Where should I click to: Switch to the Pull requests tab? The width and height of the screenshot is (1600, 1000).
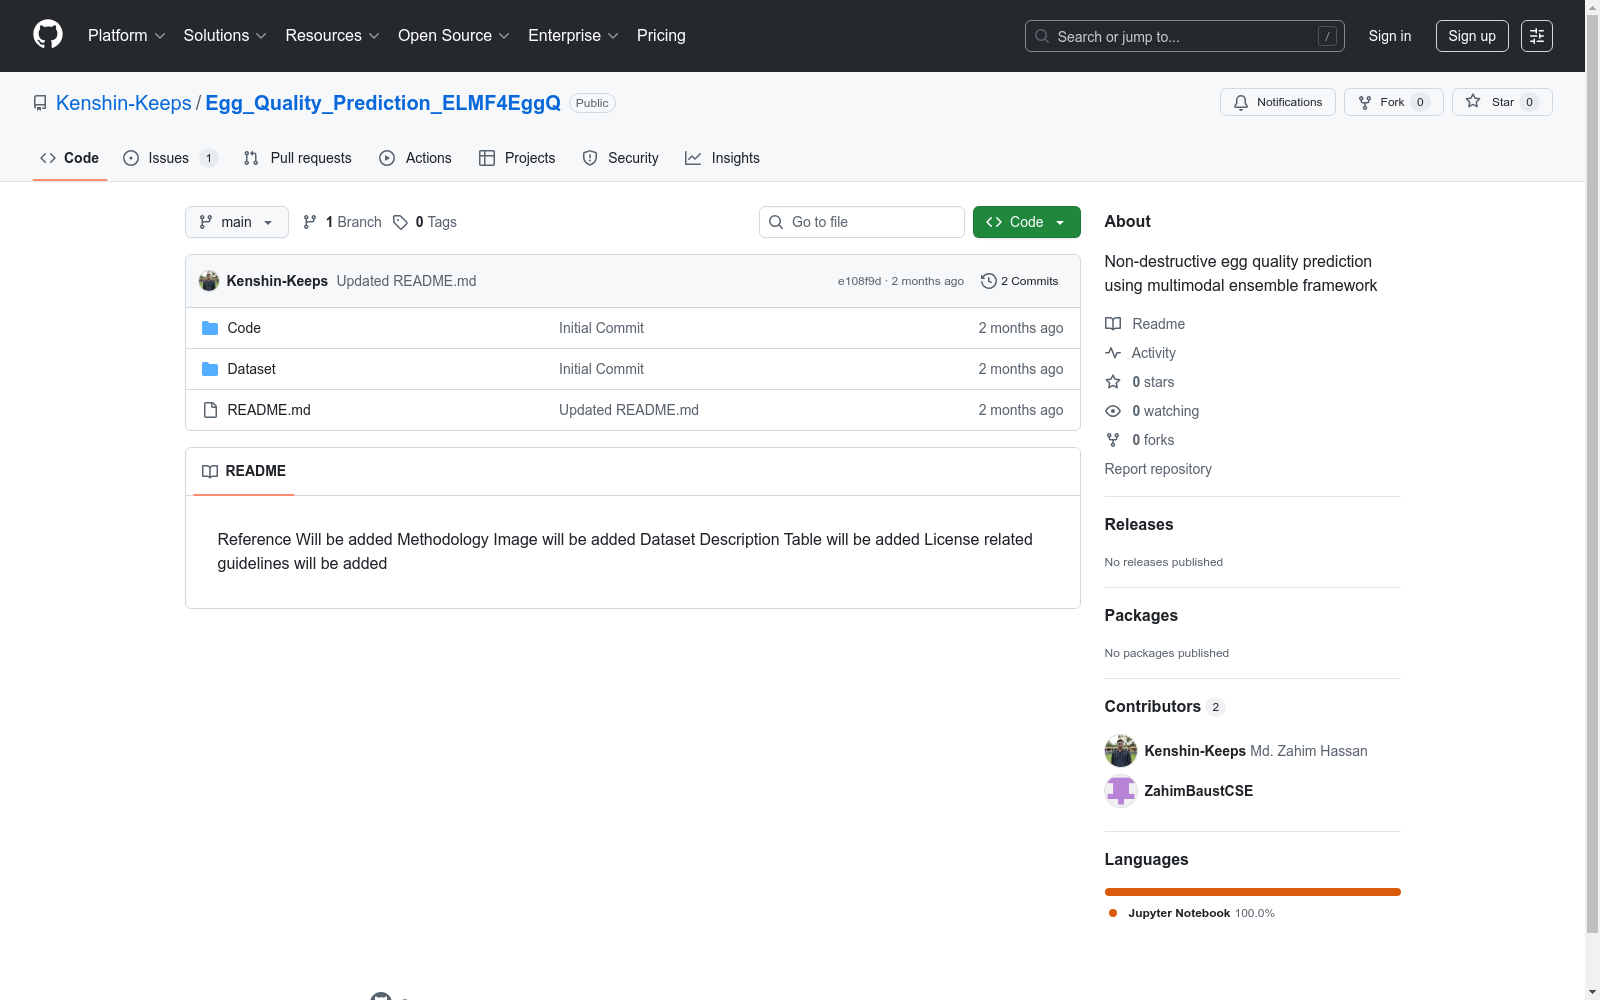(297, 158)
